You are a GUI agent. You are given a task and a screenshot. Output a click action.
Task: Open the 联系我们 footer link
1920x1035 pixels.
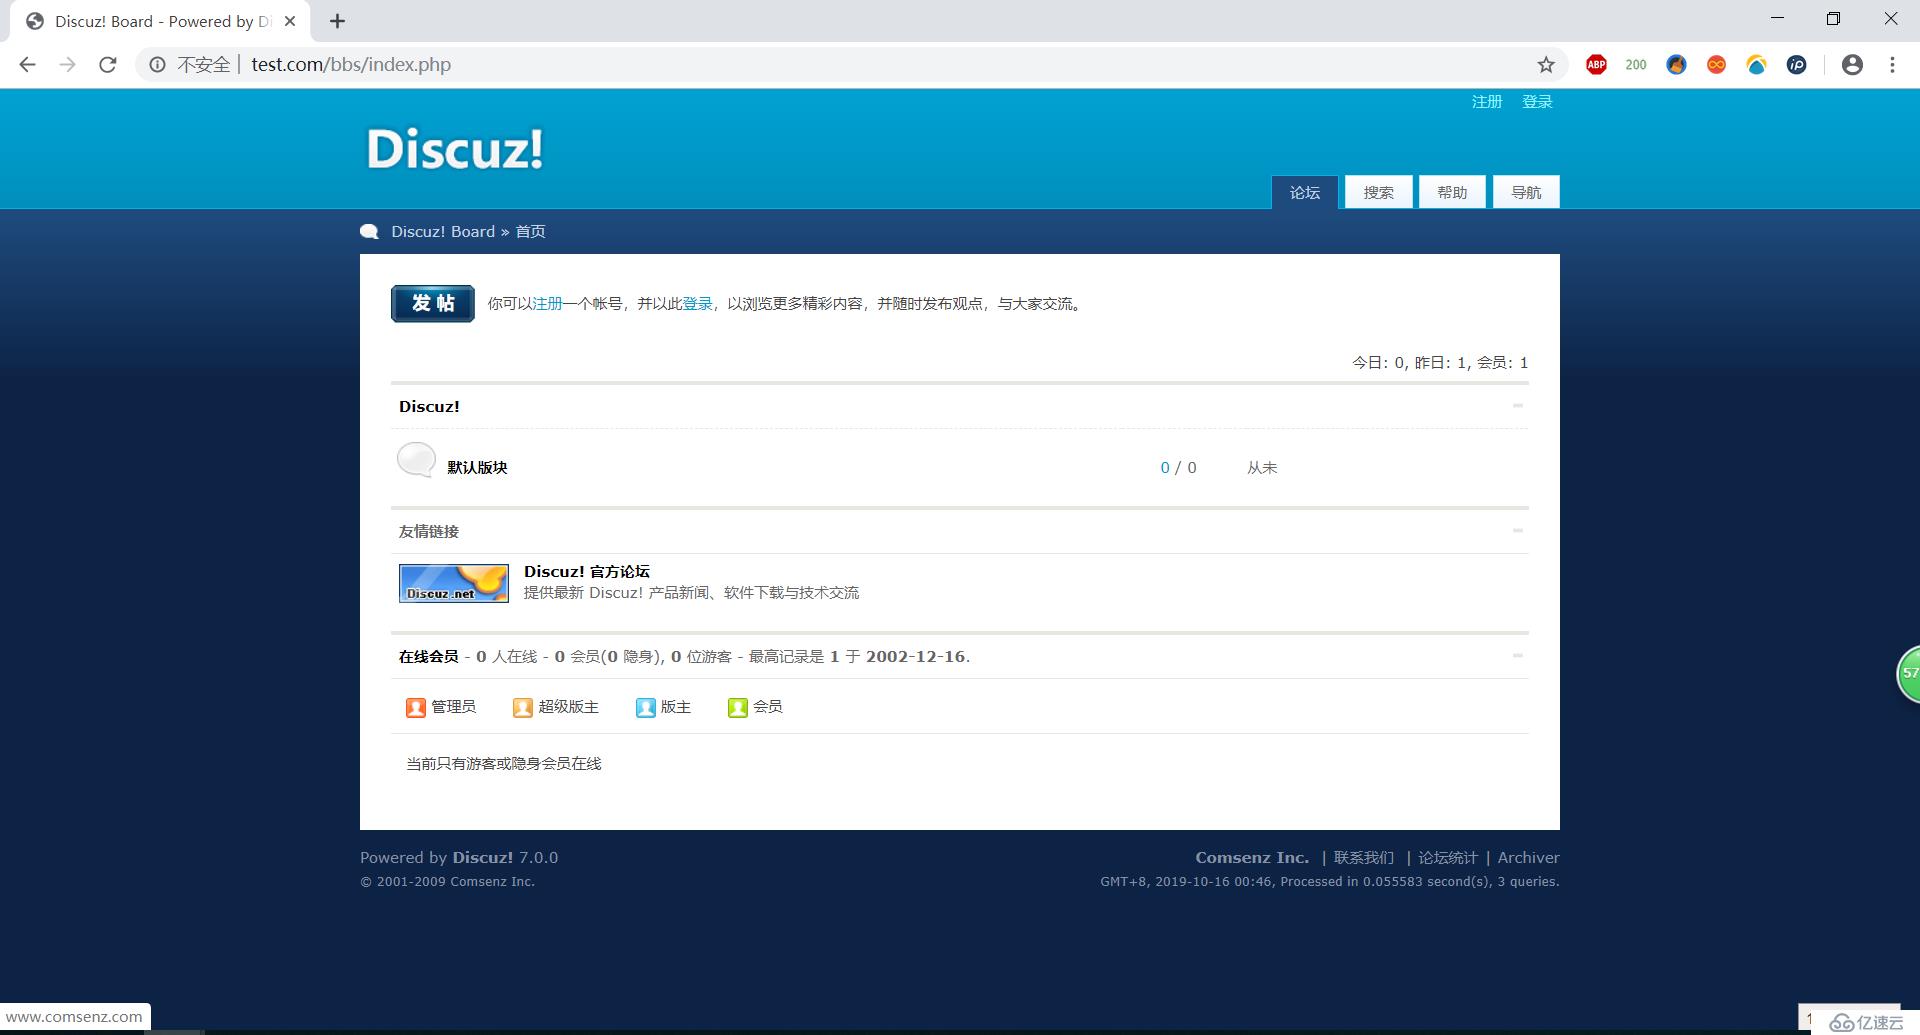[1364, 858]
